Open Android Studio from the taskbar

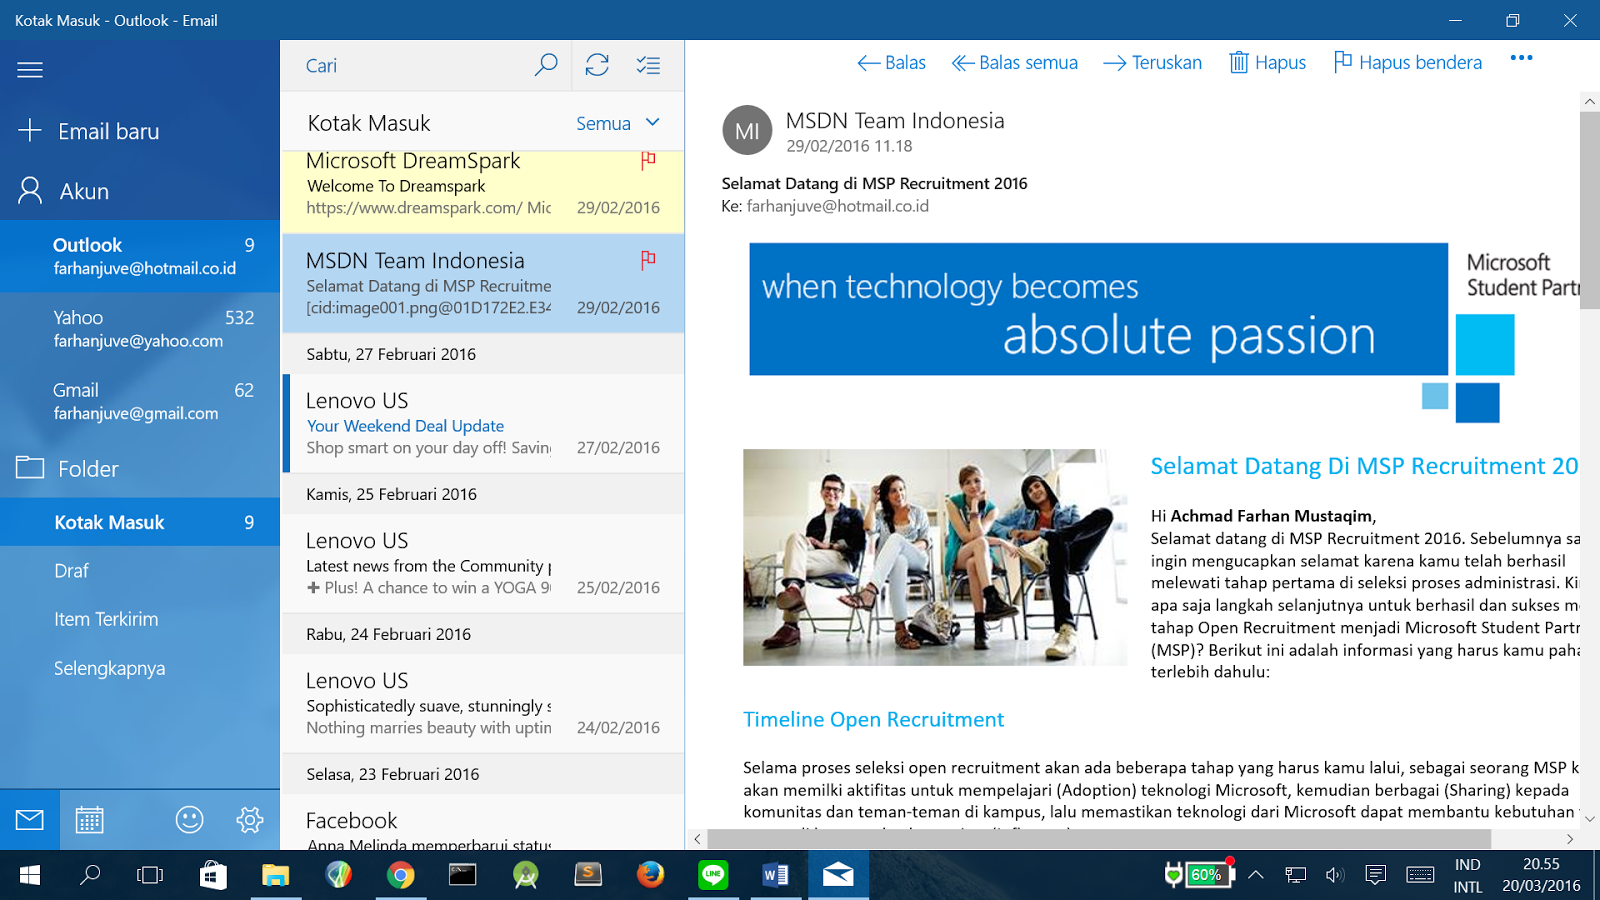click(525, 875)
